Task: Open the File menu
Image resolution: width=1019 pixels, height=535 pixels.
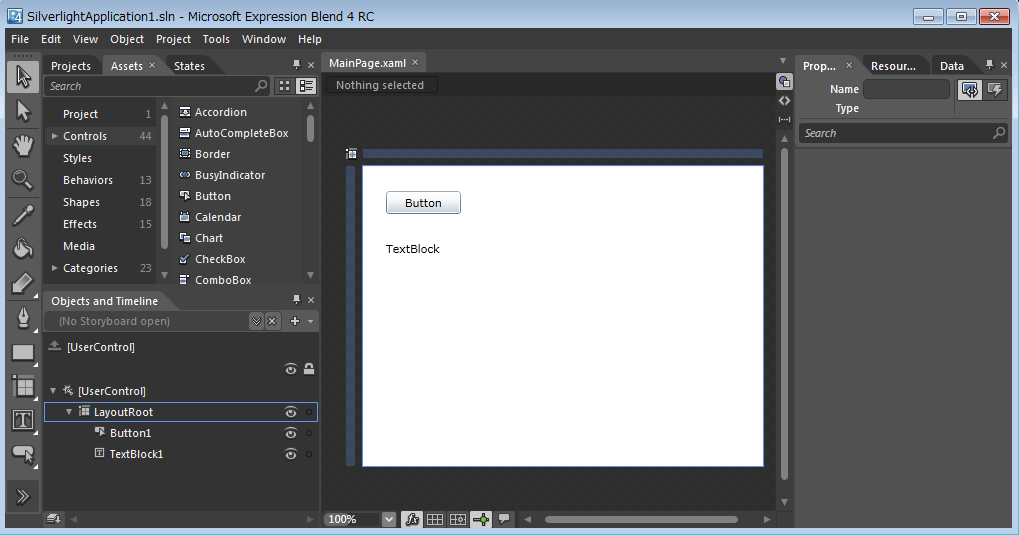Action: 20,39
